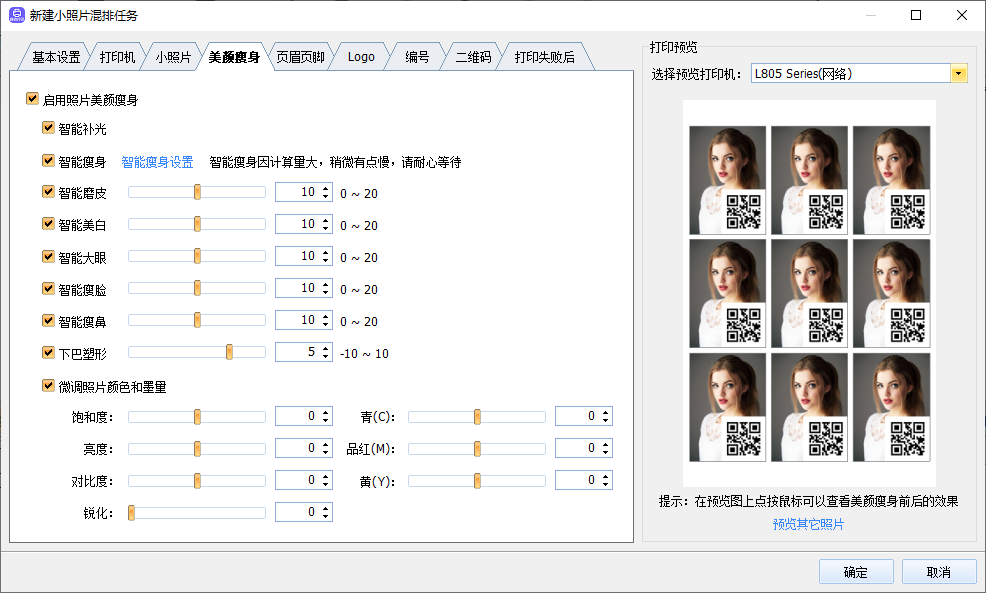Toggle the 微调照片颜色和墨里 checkbox
Screen dimensions: 986x593
pyautogui.click(x=48, y=386)
